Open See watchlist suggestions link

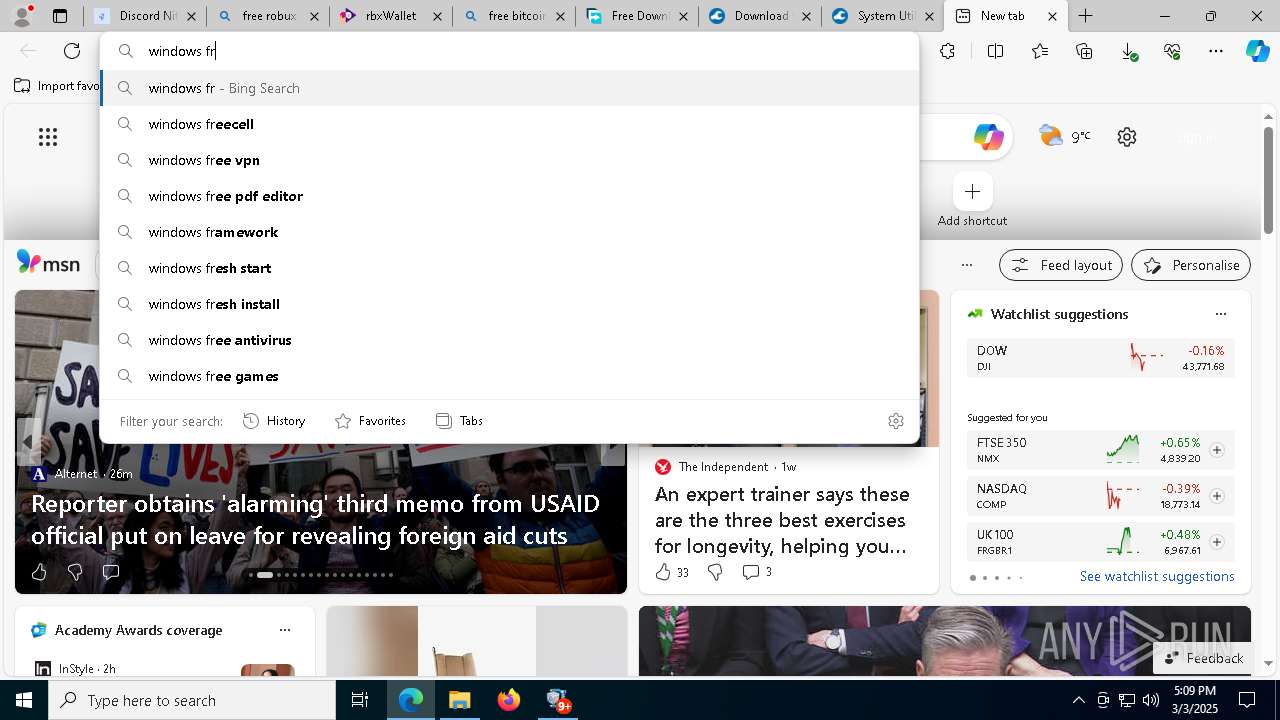point(1157,576)
